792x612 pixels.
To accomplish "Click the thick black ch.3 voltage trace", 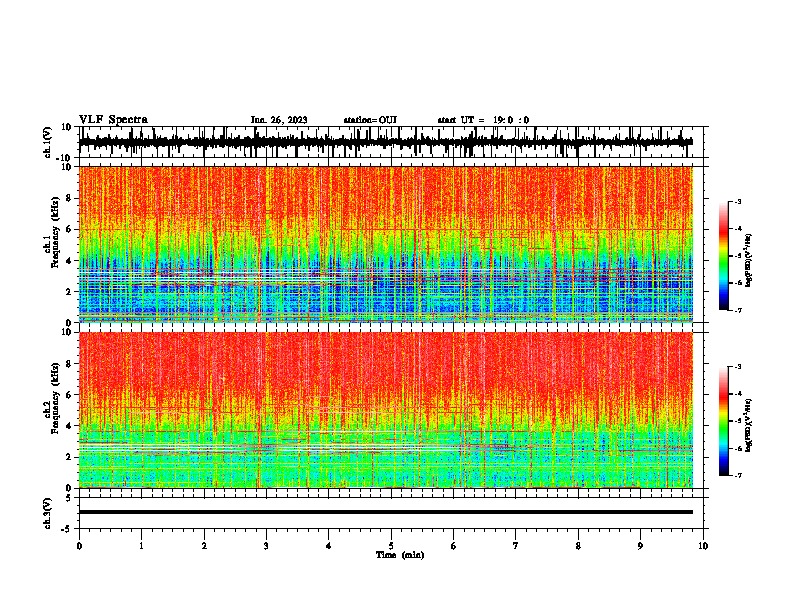I will click(x=386, y=512).
